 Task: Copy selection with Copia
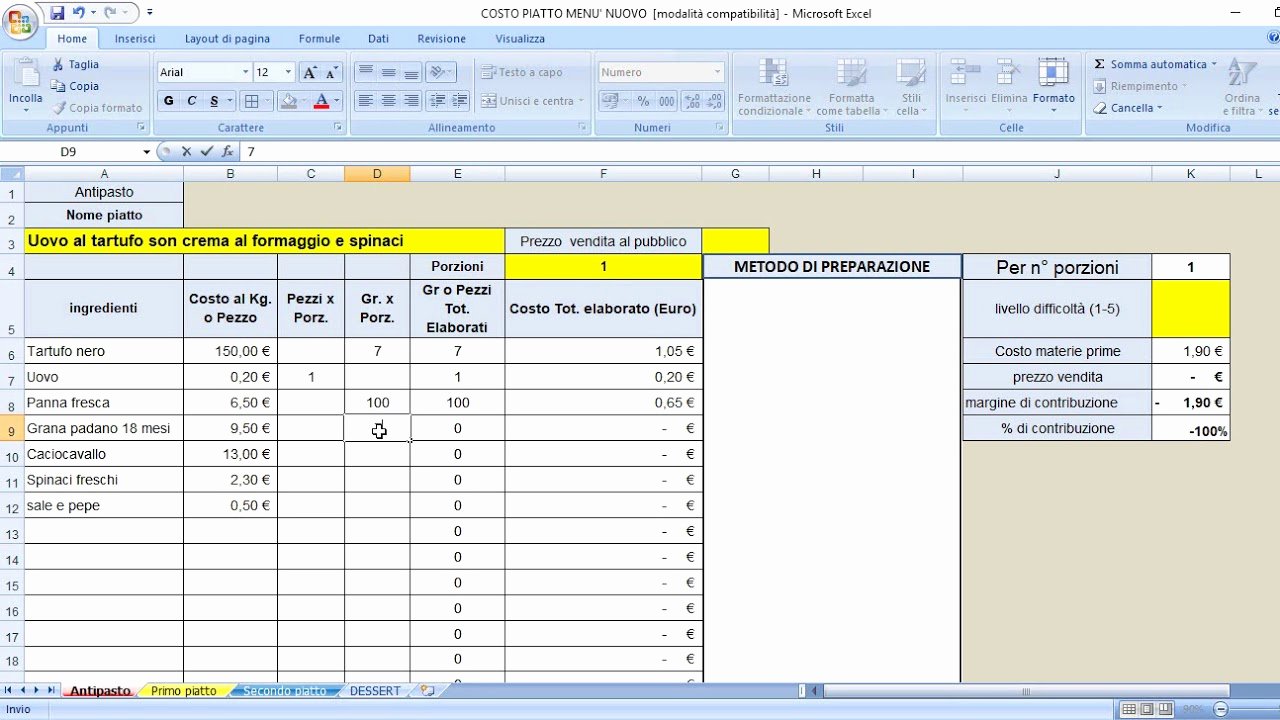coord(76,86)
